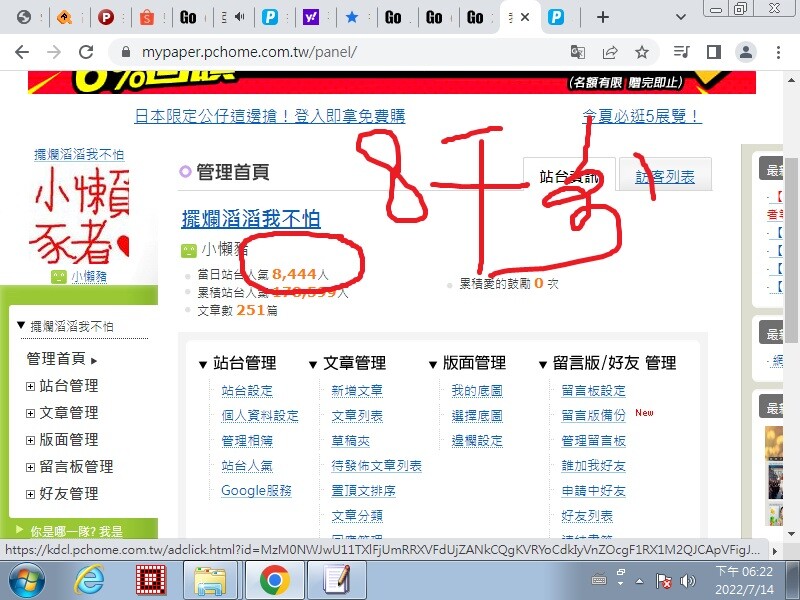Click the Share this page icon
The image size is (800, 600).
[x=610, y=52]
